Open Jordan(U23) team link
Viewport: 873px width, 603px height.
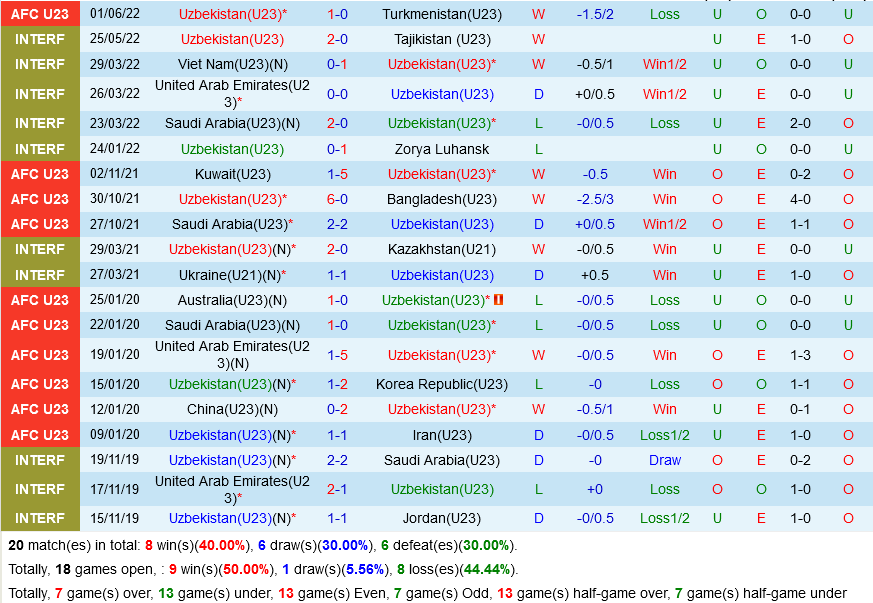[442, 518]
